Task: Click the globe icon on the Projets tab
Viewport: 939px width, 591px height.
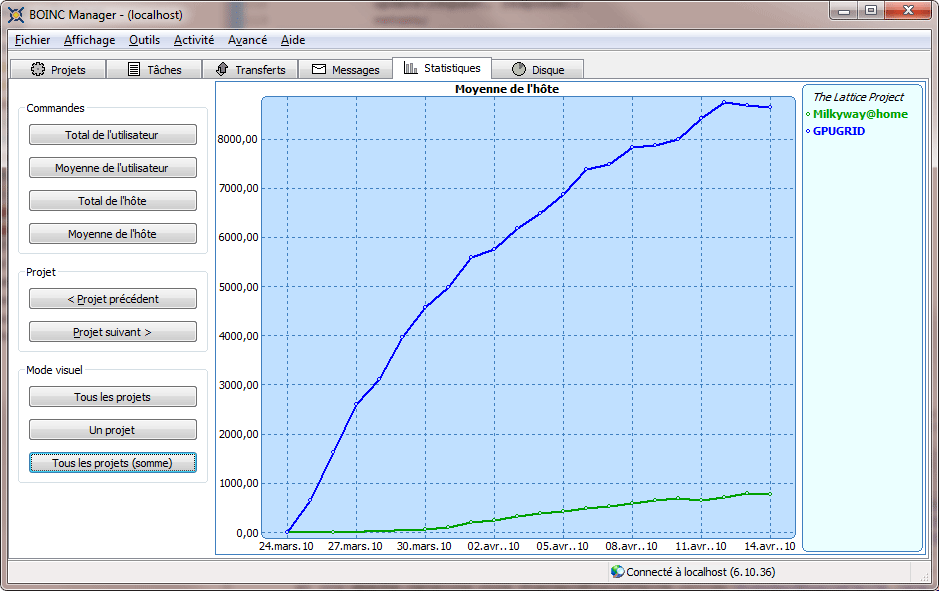Action: coord(38,69)
